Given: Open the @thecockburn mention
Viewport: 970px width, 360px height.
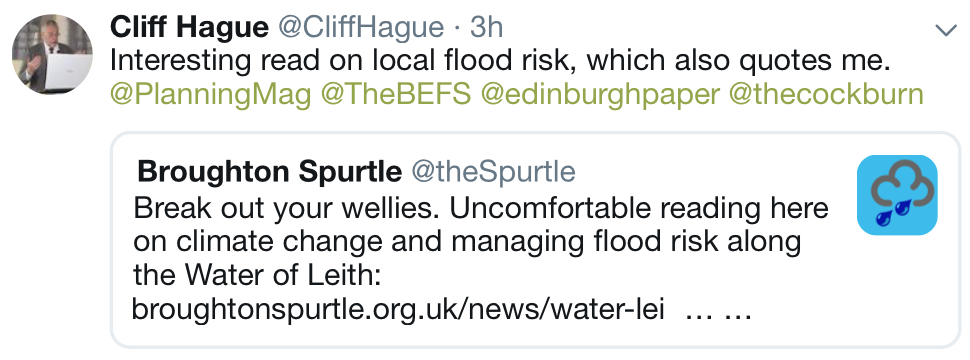Looking at the screenshot, I should [x=826, y=95].
